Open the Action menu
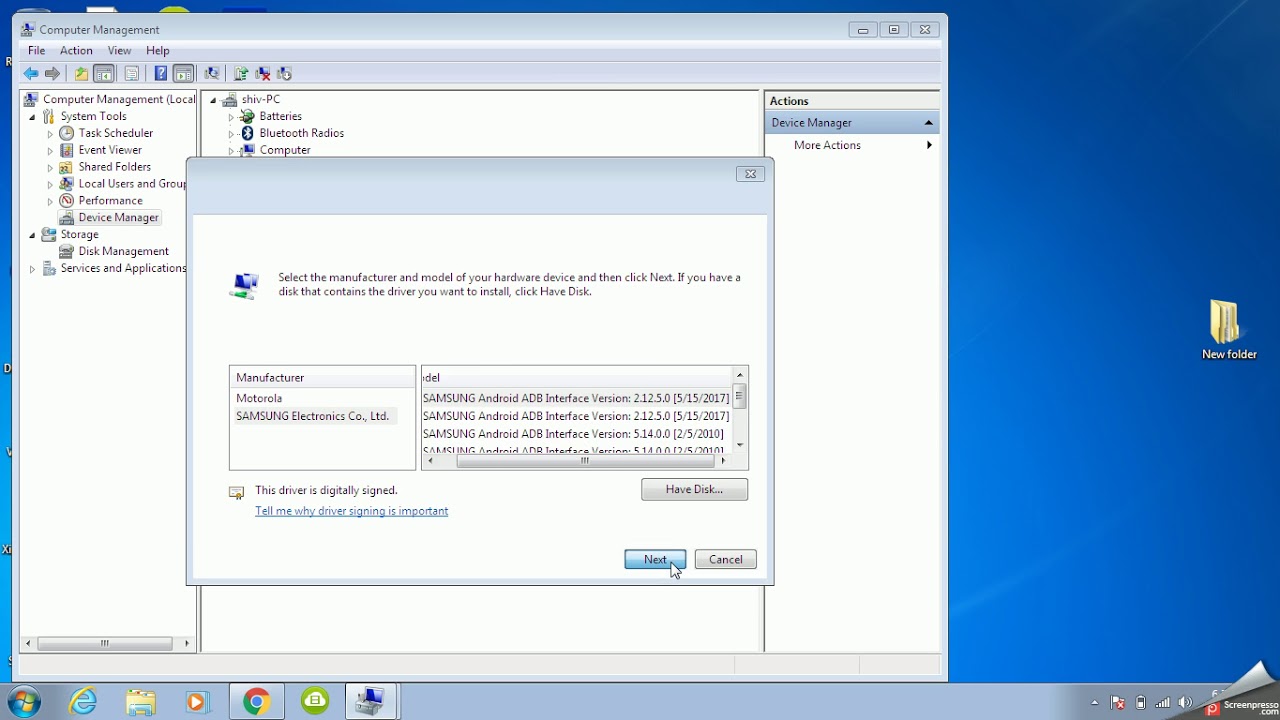1280x720 pixels. point(76,50)
